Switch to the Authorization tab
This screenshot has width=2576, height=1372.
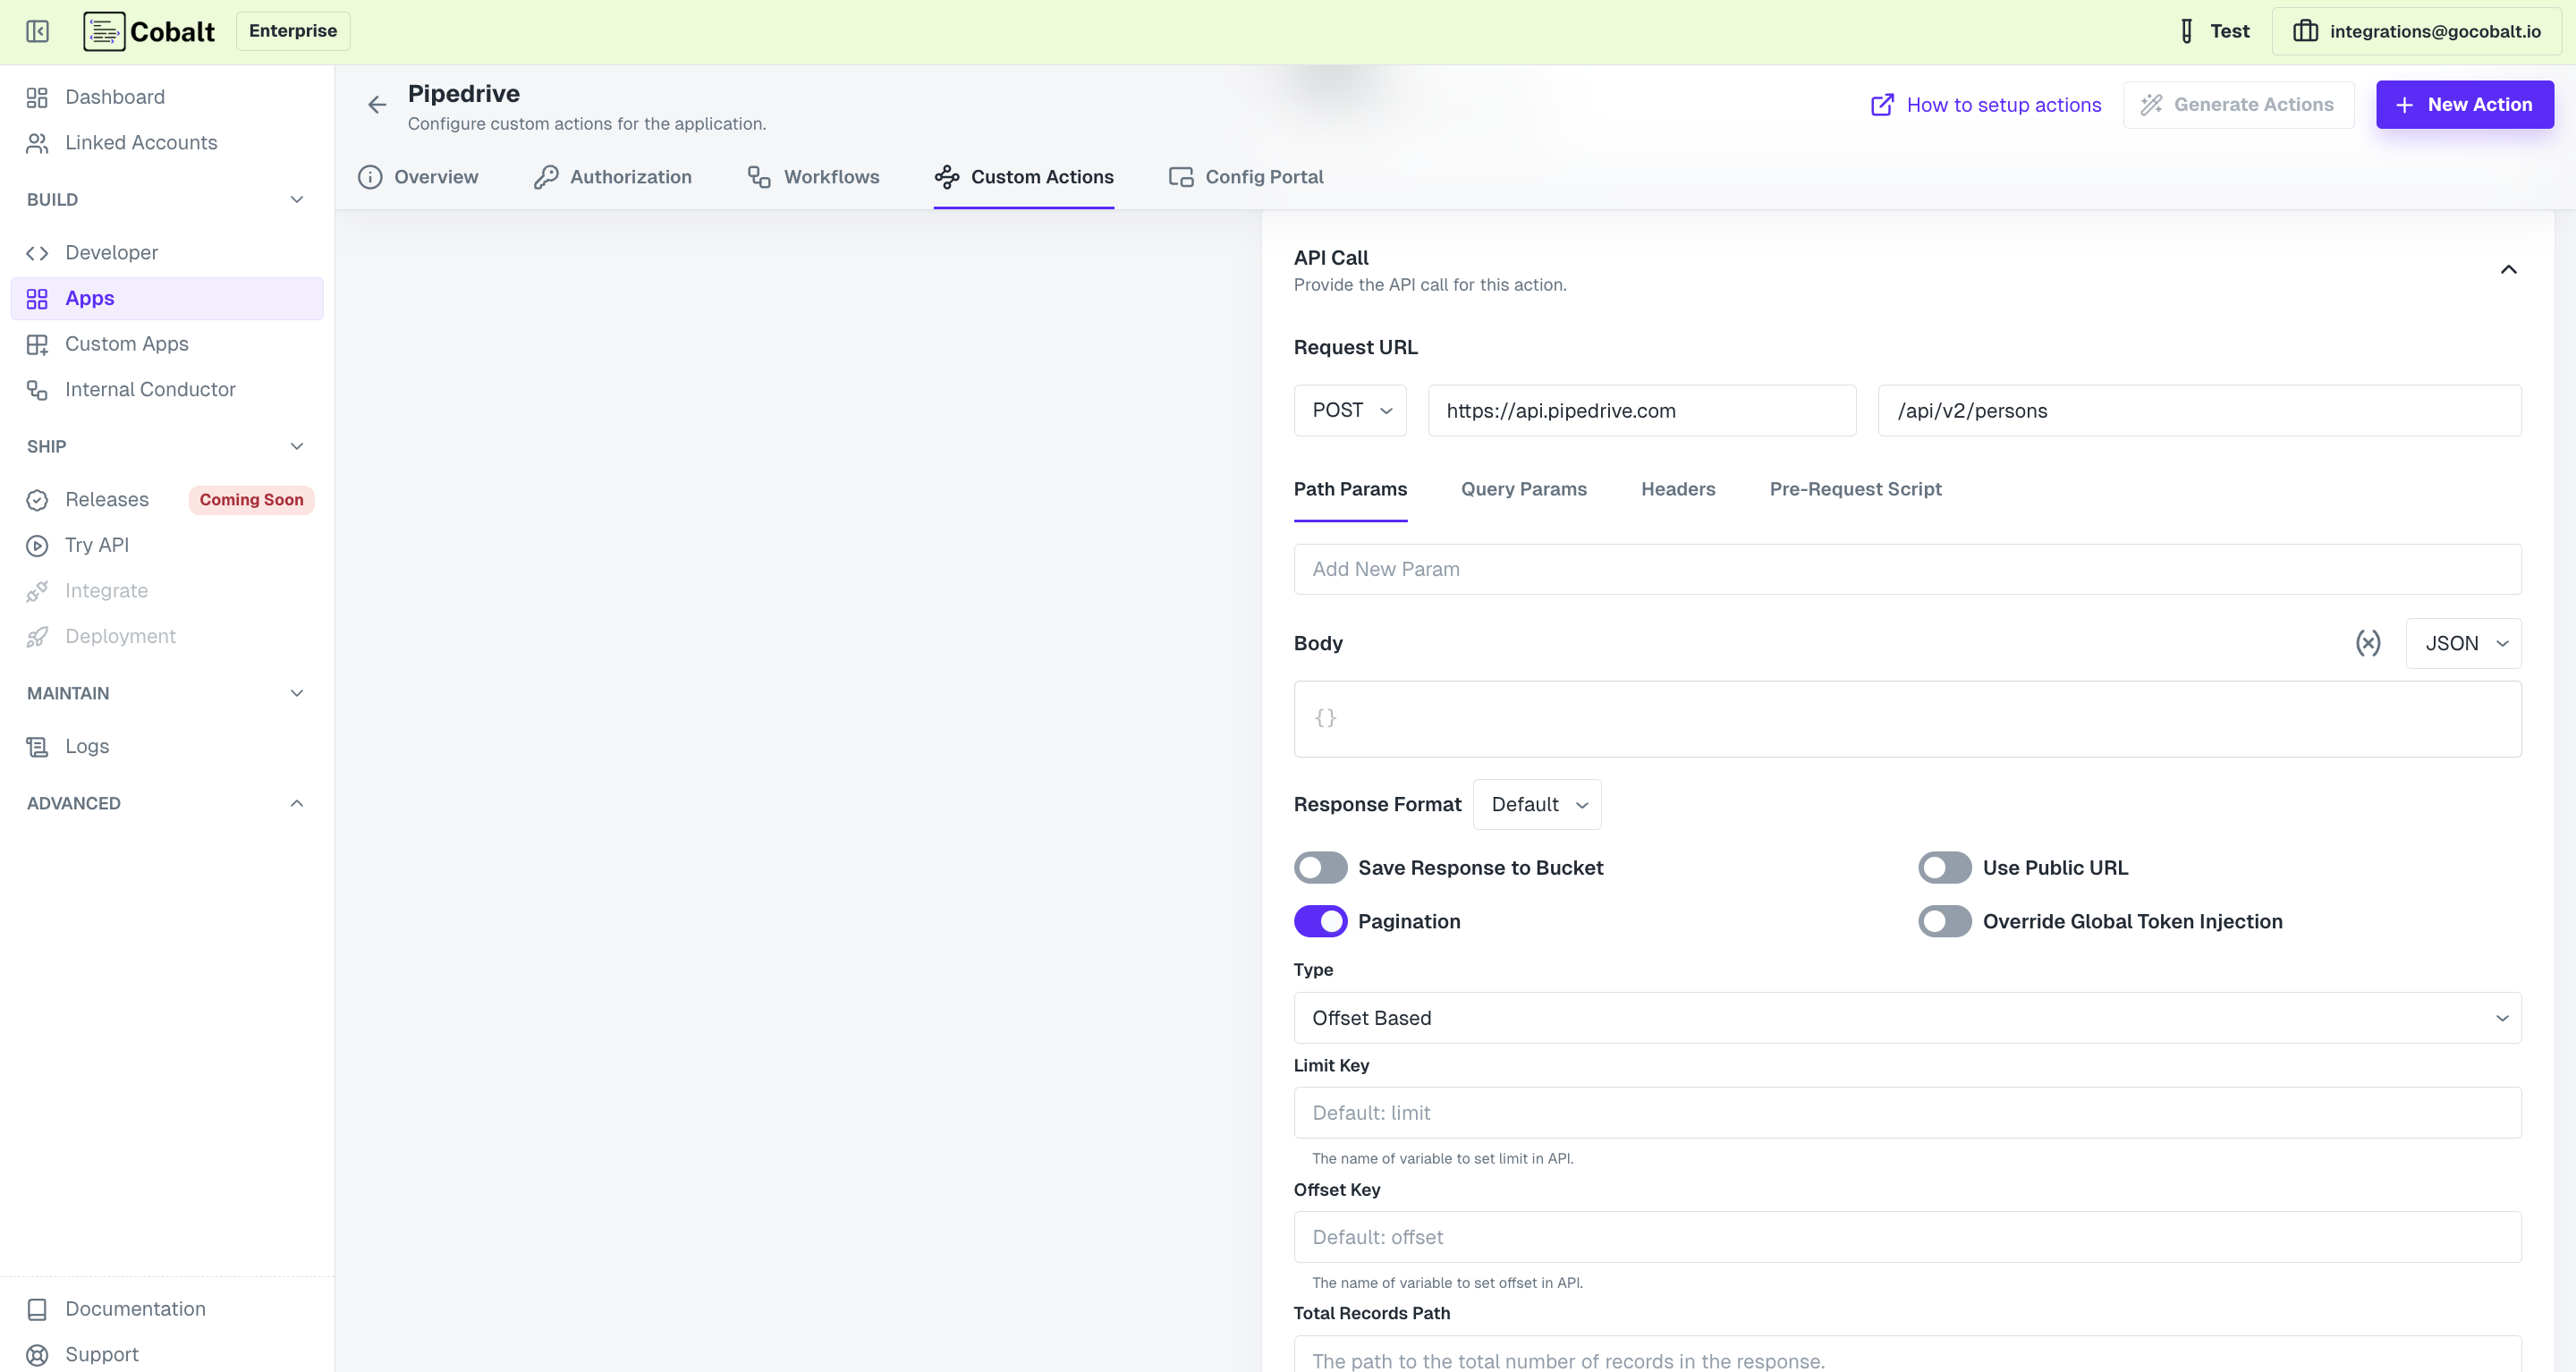pos(612,177)
